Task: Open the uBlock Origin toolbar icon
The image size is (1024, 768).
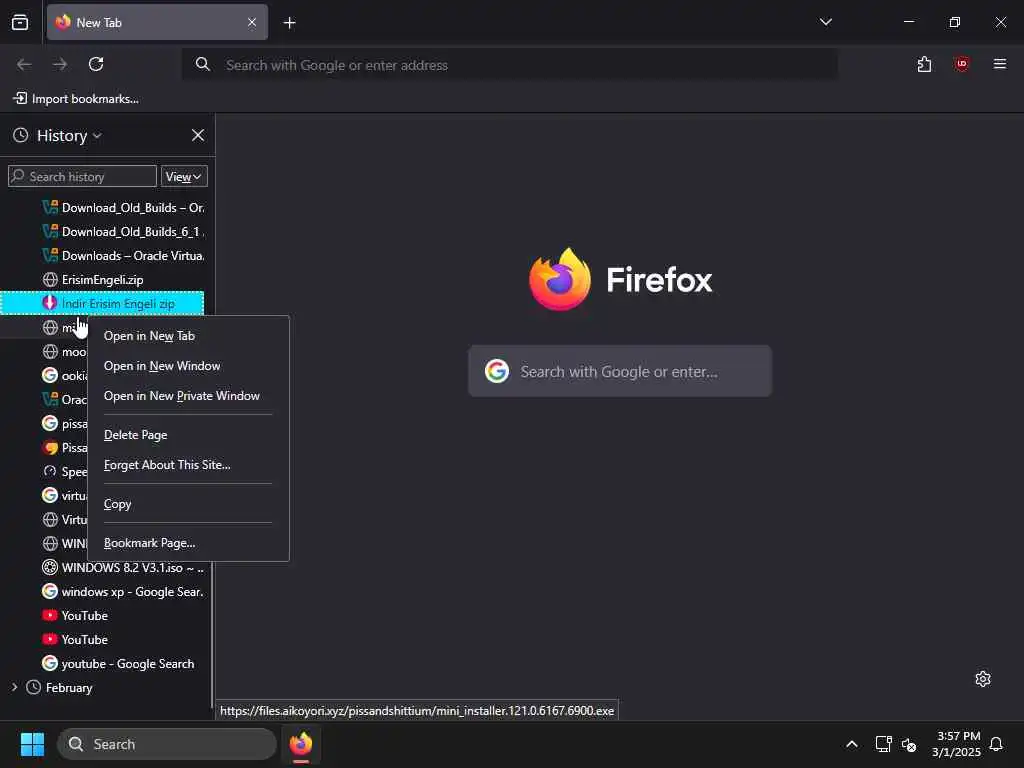Action: click(x=961, y=64)
